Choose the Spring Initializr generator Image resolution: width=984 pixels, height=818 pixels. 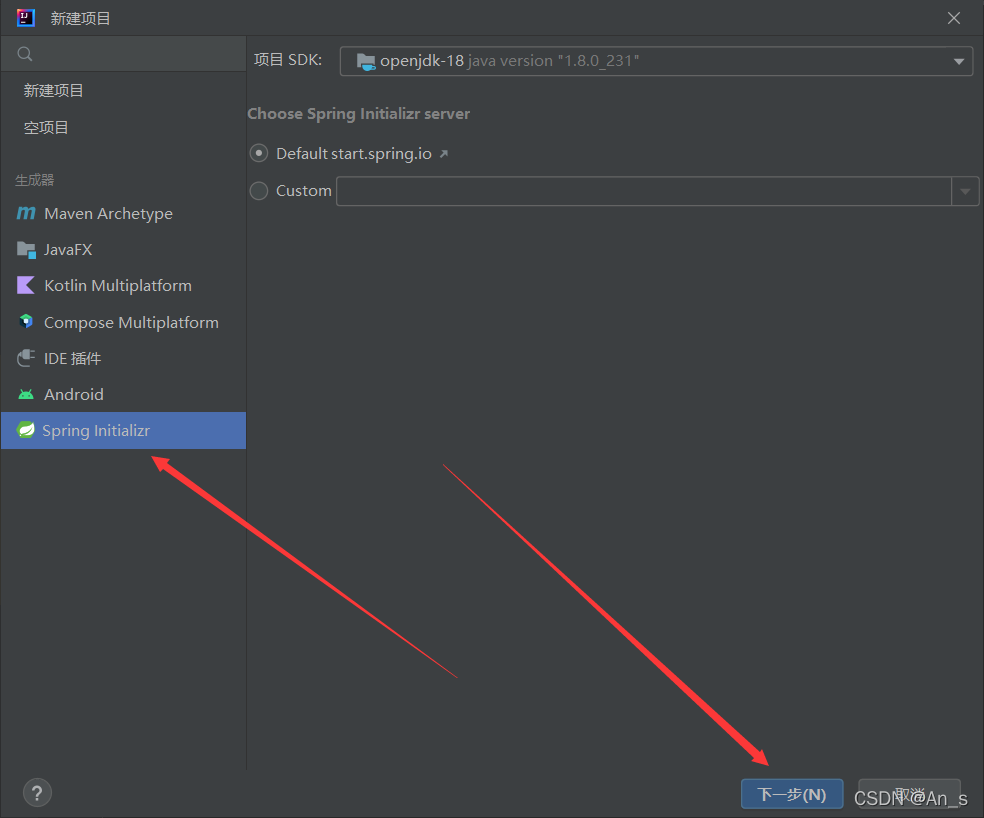[x=124, y=431]
